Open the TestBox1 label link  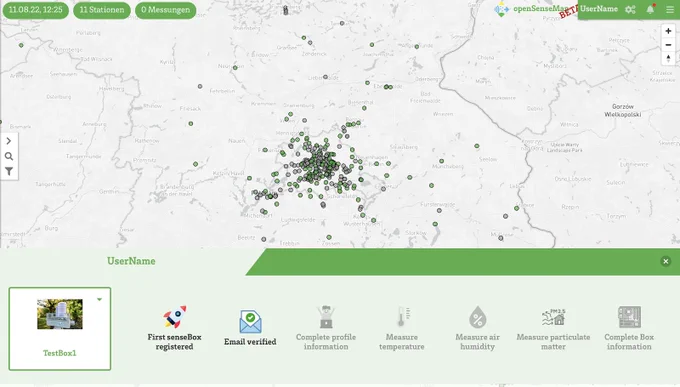tap(59, 353)
